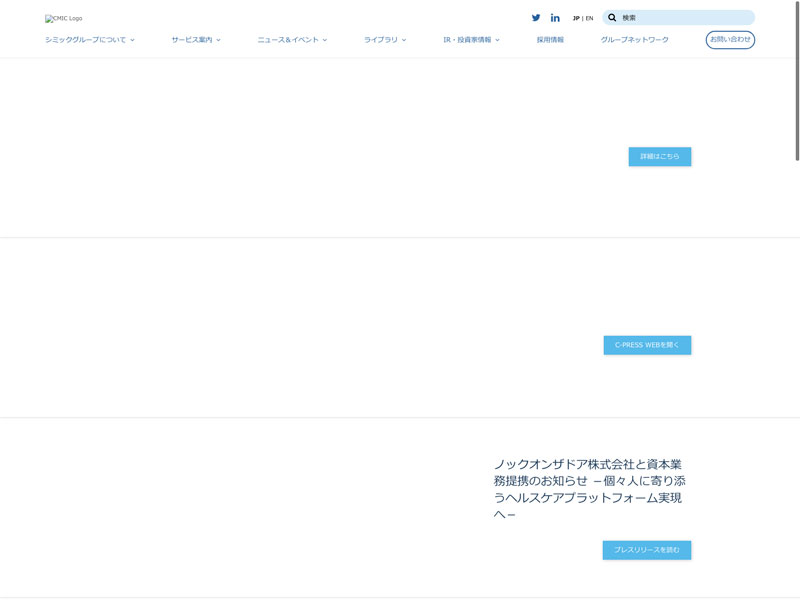Expand the サービス案内 dropdown
The width and height of the screenshot is (800, 600).
pyautogui.click(x=195, y=40)
